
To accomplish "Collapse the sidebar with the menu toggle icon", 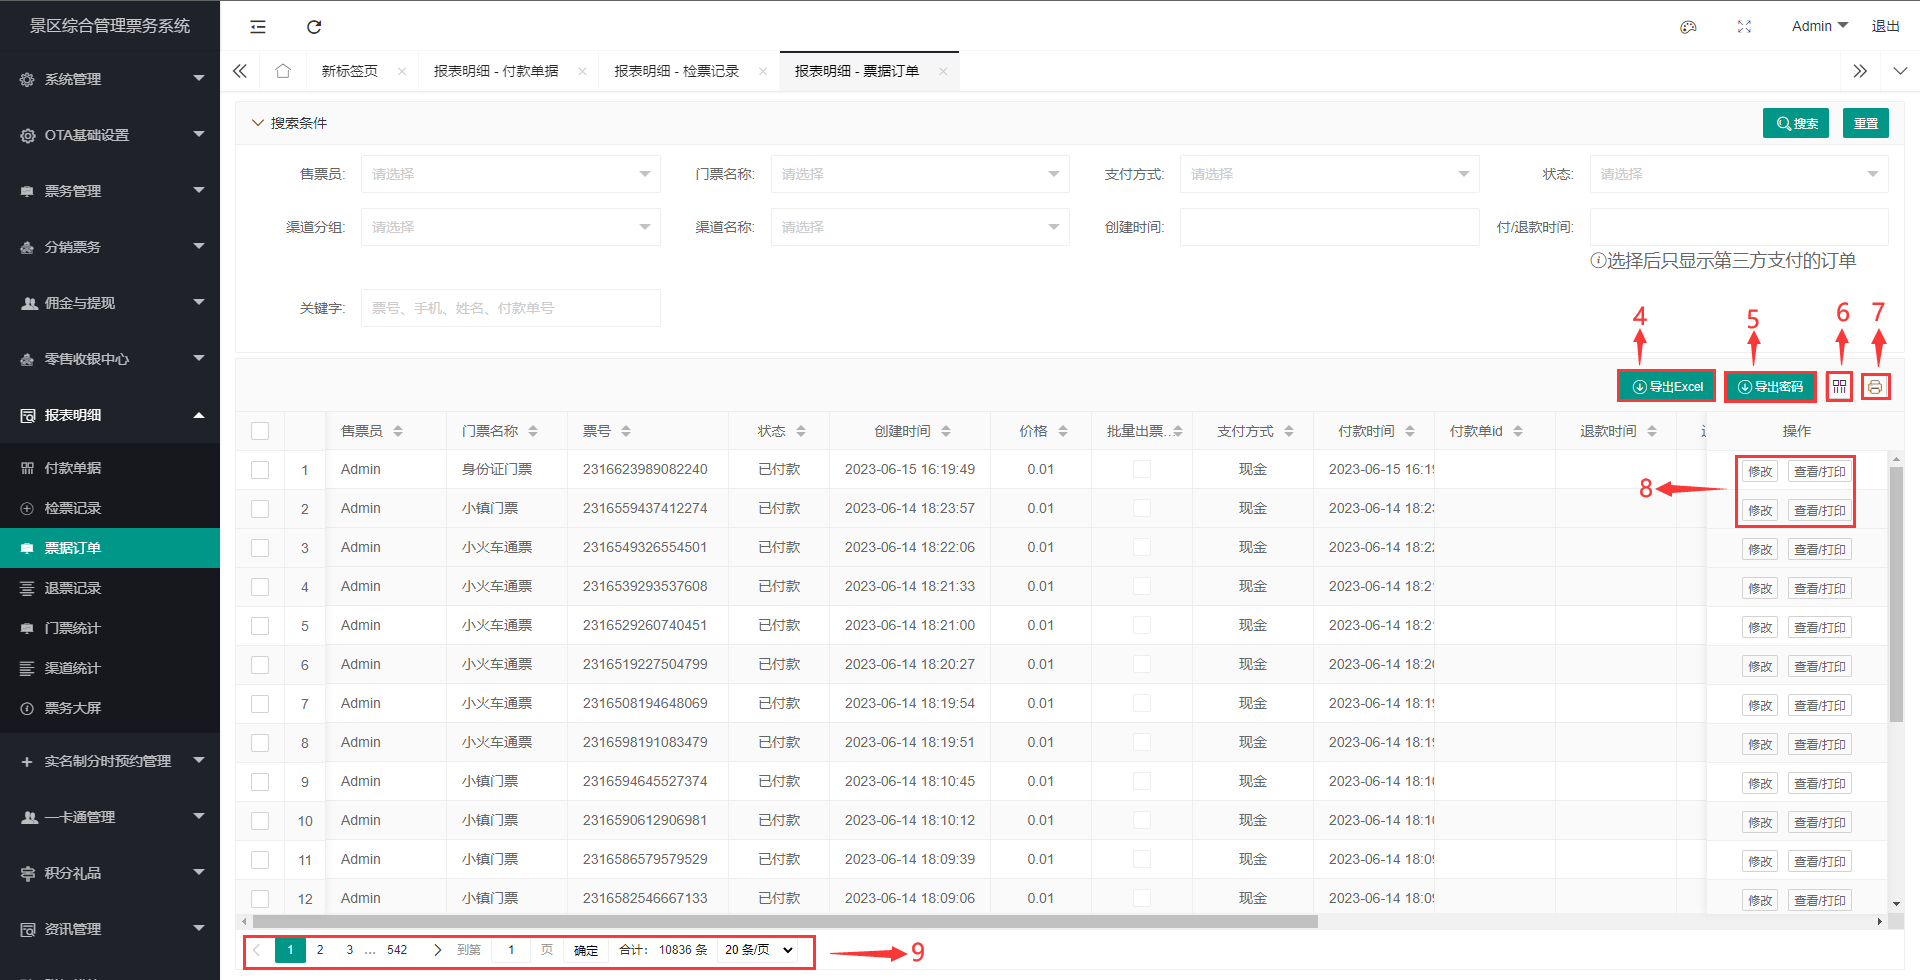I will [x=258, y=27].
